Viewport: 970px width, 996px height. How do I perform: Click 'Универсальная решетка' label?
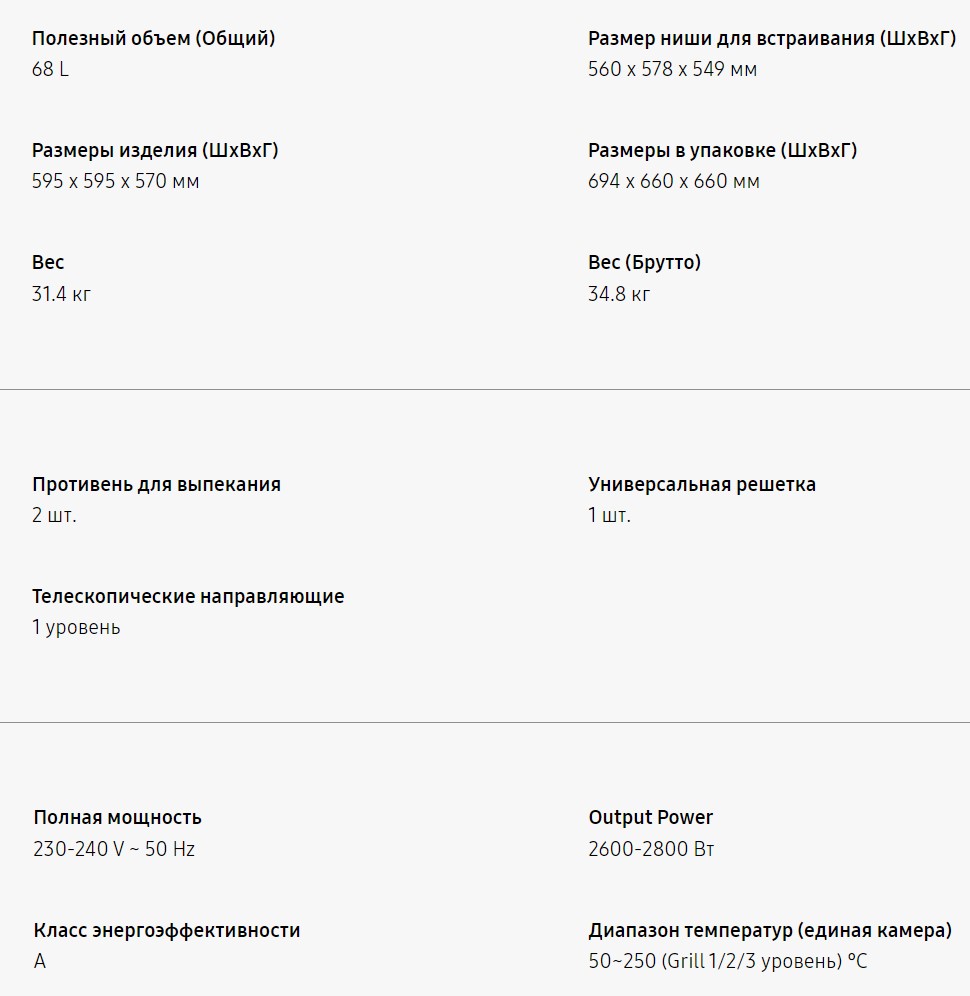click(702, 485)
